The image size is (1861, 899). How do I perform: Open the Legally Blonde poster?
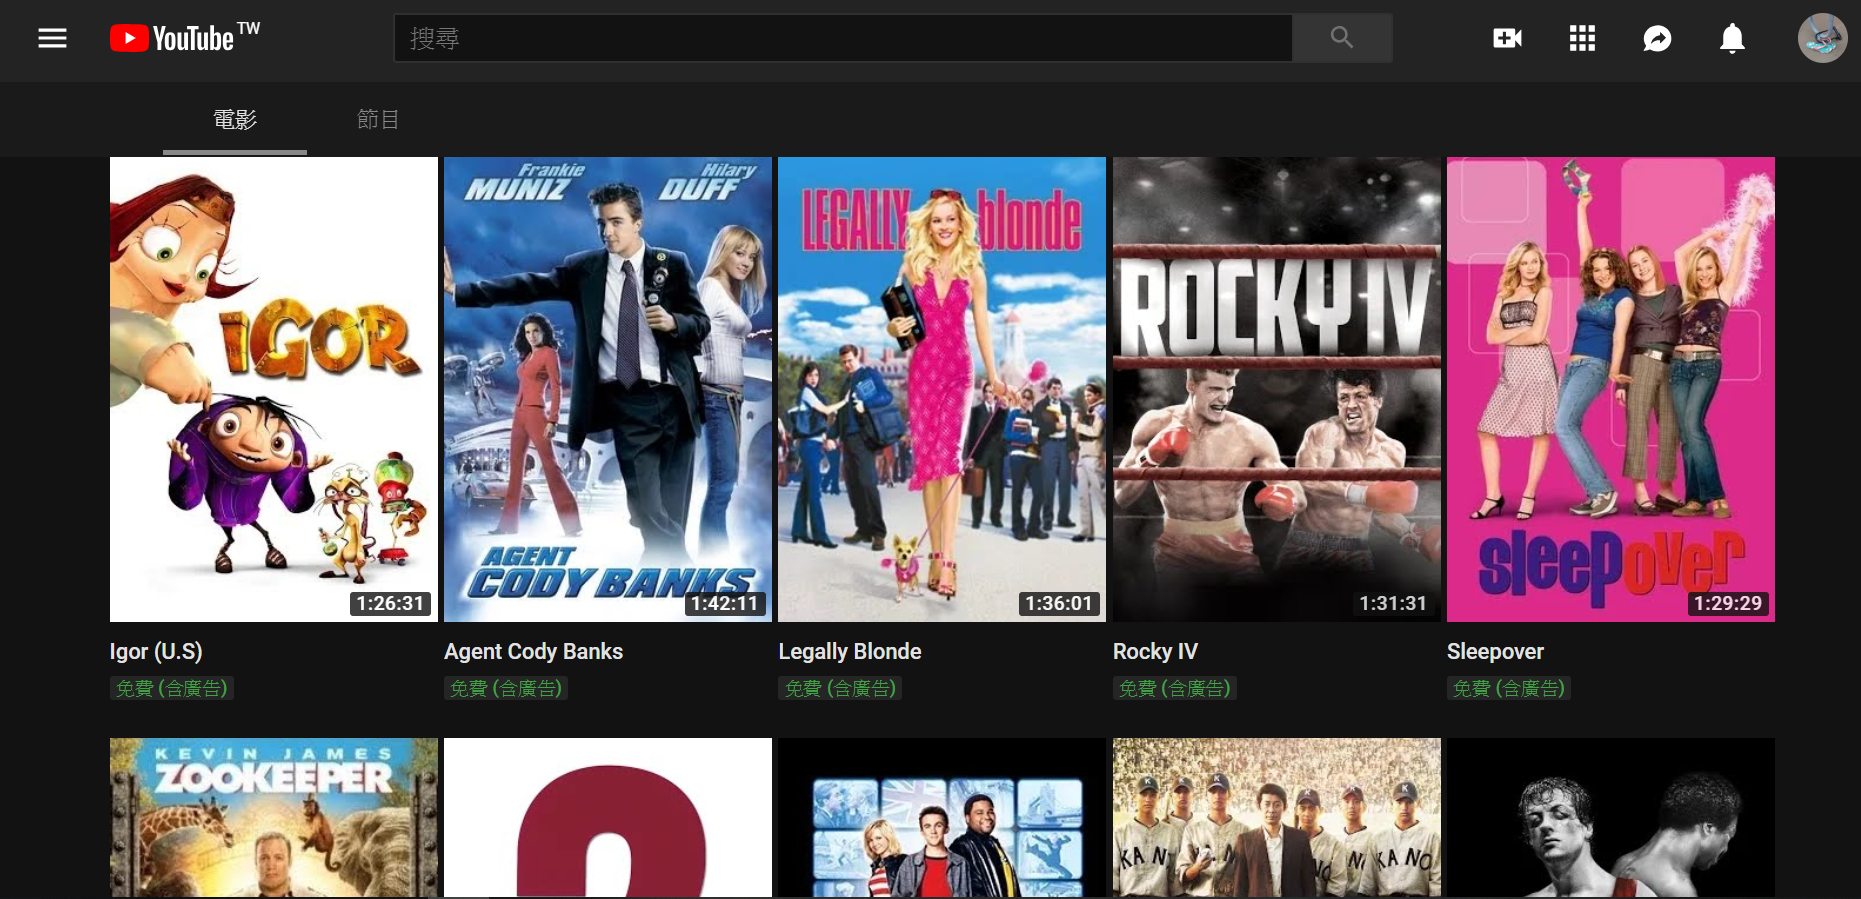942,389
